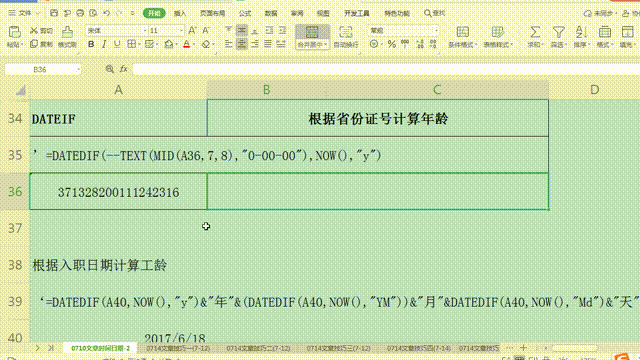Open the number format dropdown (常规)
This screenshot has height=360, width=640.
click(x=436, y=31)
